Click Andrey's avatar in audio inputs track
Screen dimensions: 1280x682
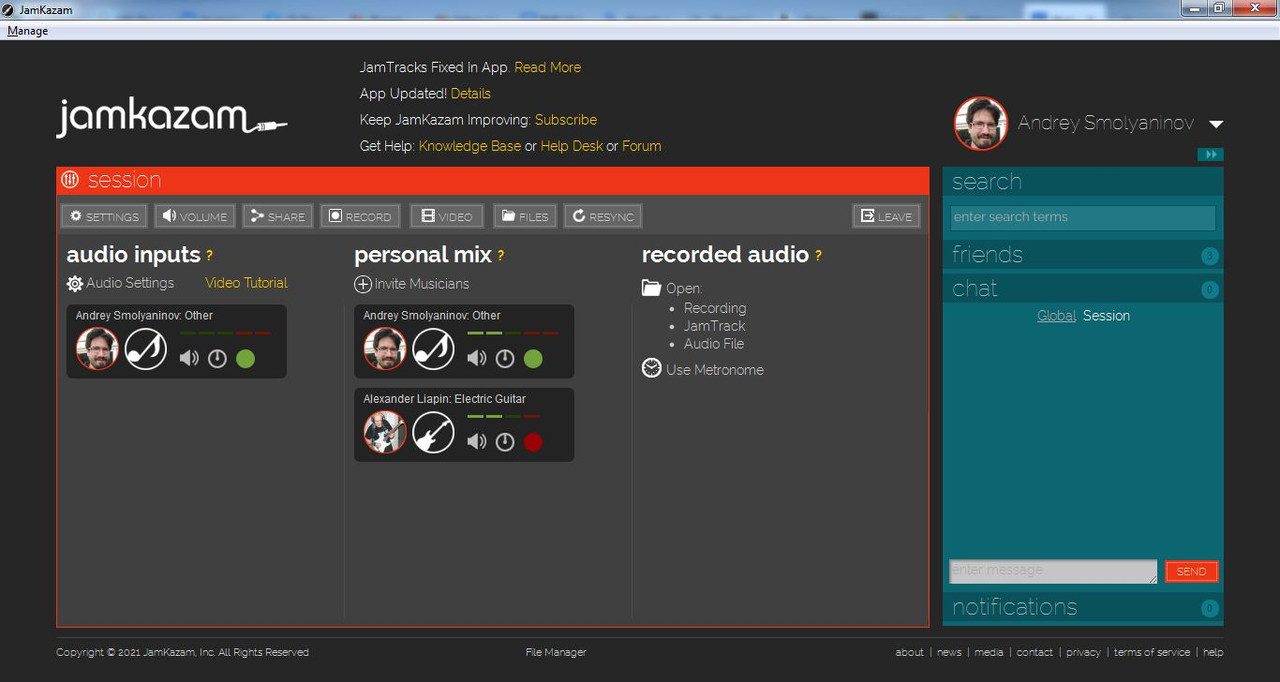(x=98, y=349)
